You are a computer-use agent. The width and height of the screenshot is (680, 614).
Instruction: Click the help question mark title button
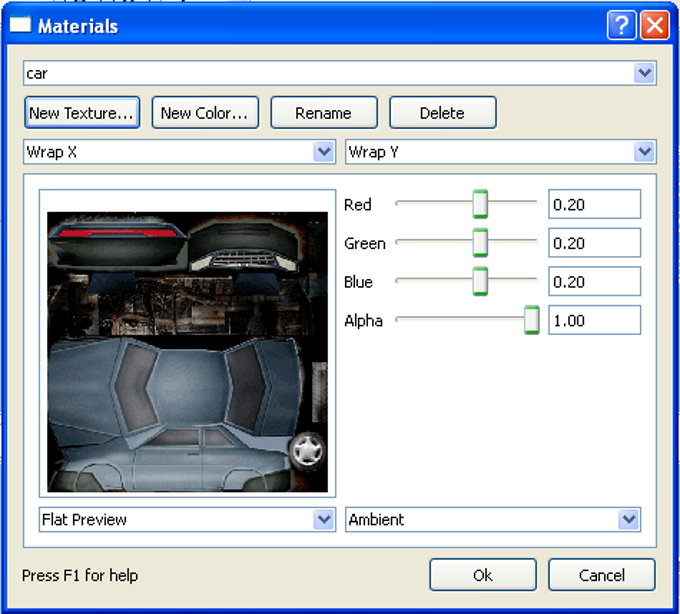621,26
